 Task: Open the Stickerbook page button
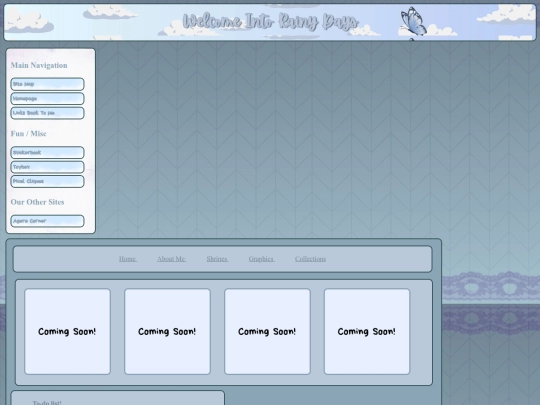click(x=47, y=153)
